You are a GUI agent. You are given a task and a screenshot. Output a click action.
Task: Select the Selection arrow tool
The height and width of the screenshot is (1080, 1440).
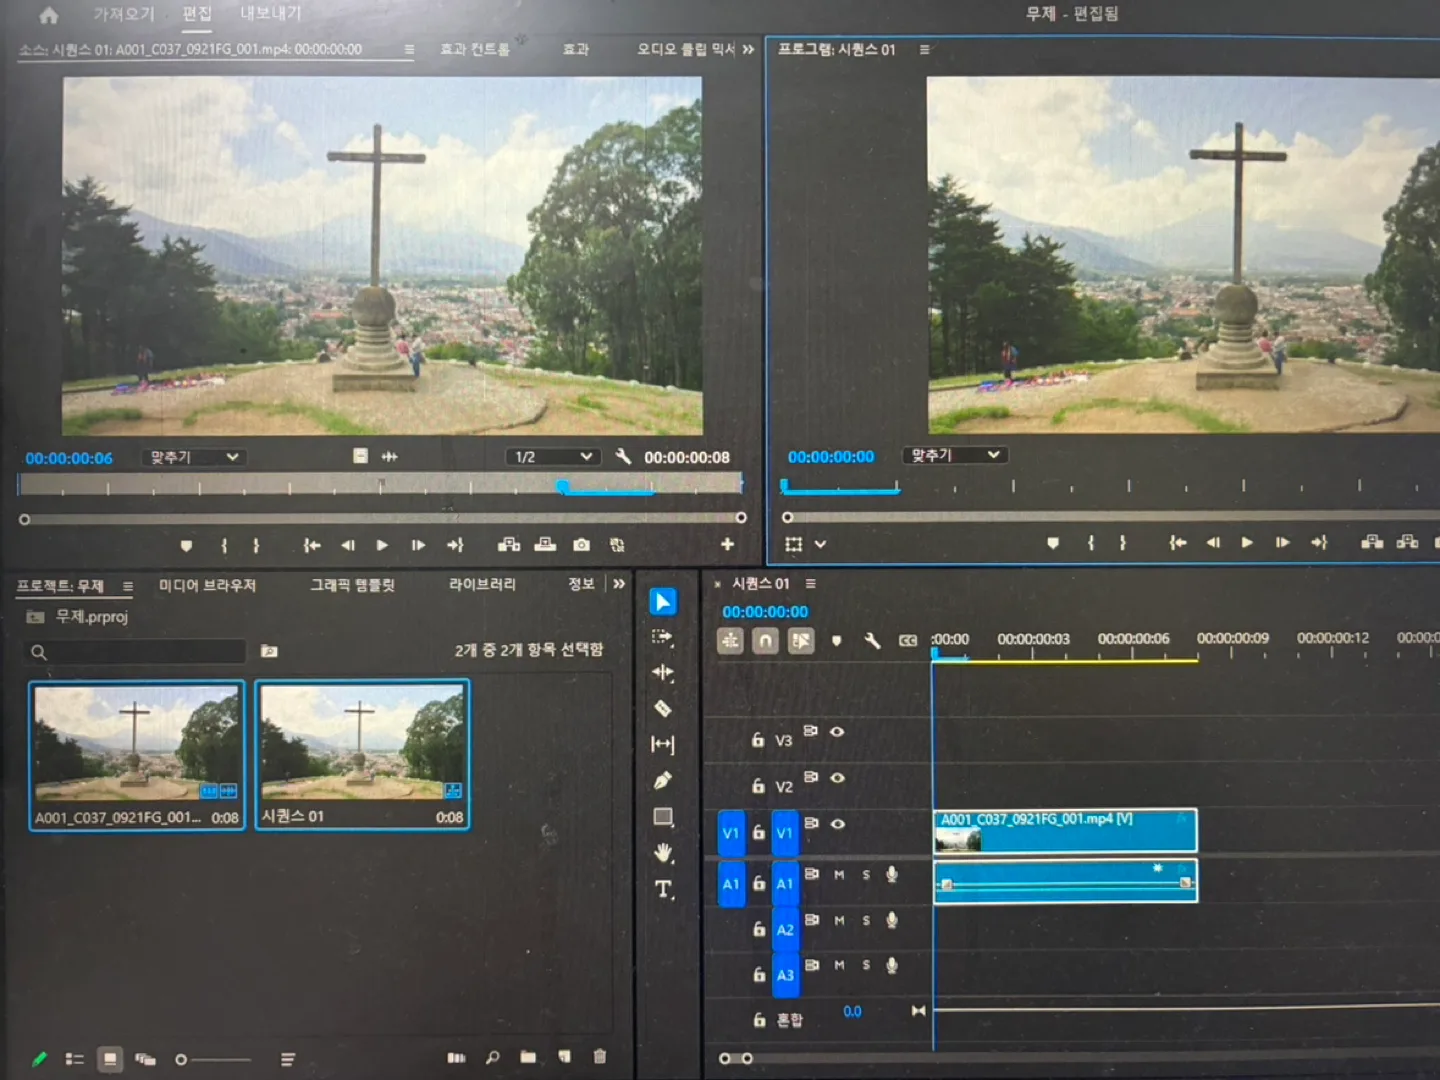point(662,601)
